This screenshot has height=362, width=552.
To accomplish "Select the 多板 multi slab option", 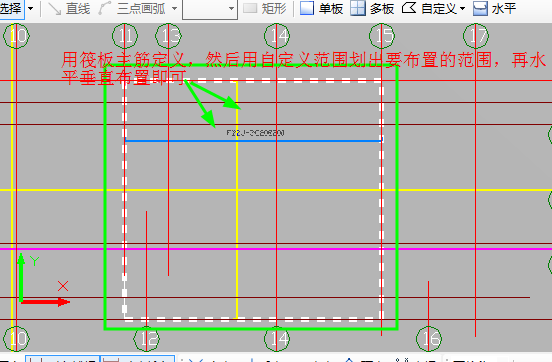I will pos(372,8).
